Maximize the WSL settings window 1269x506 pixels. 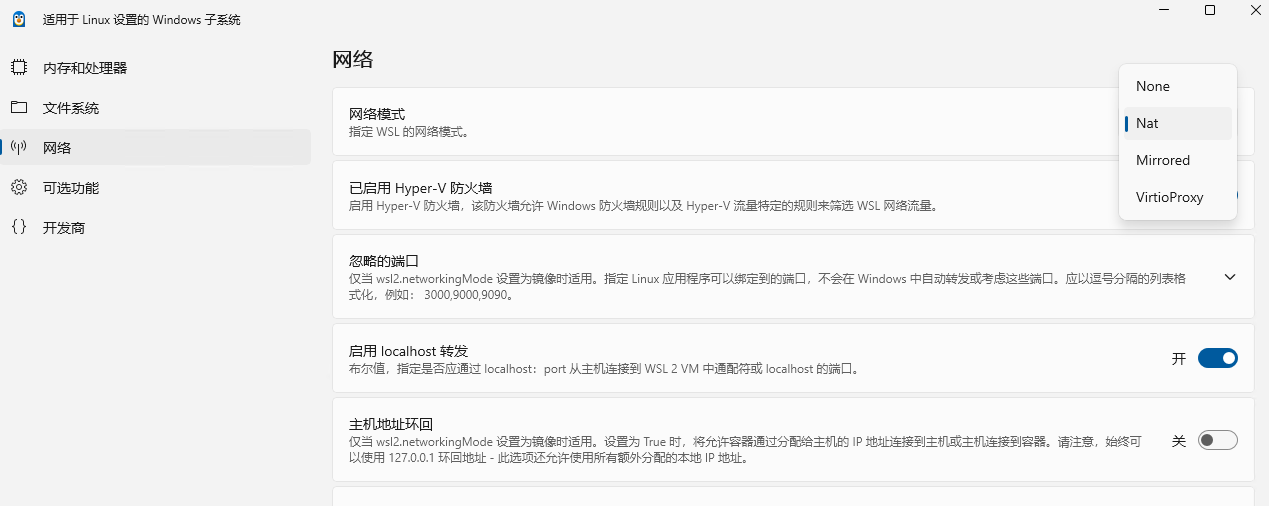[x=1210, y=10]
